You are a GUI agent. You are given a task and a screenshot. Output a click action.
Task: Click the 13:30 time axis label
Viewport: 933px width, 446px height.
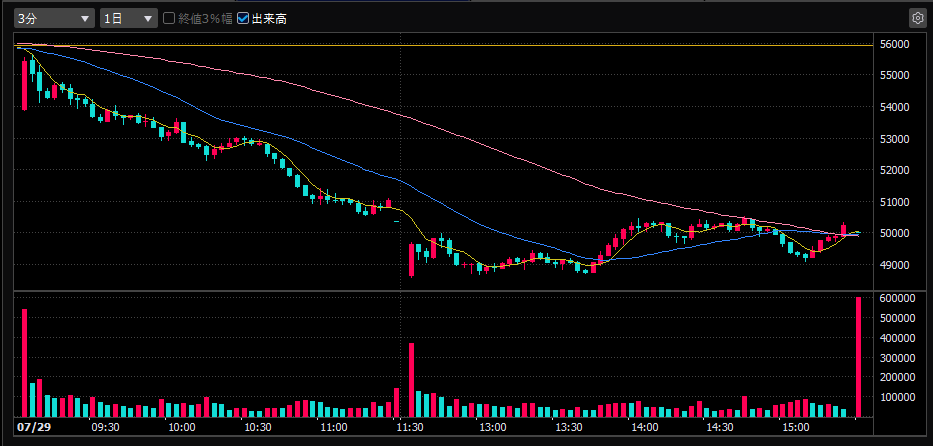569,427
